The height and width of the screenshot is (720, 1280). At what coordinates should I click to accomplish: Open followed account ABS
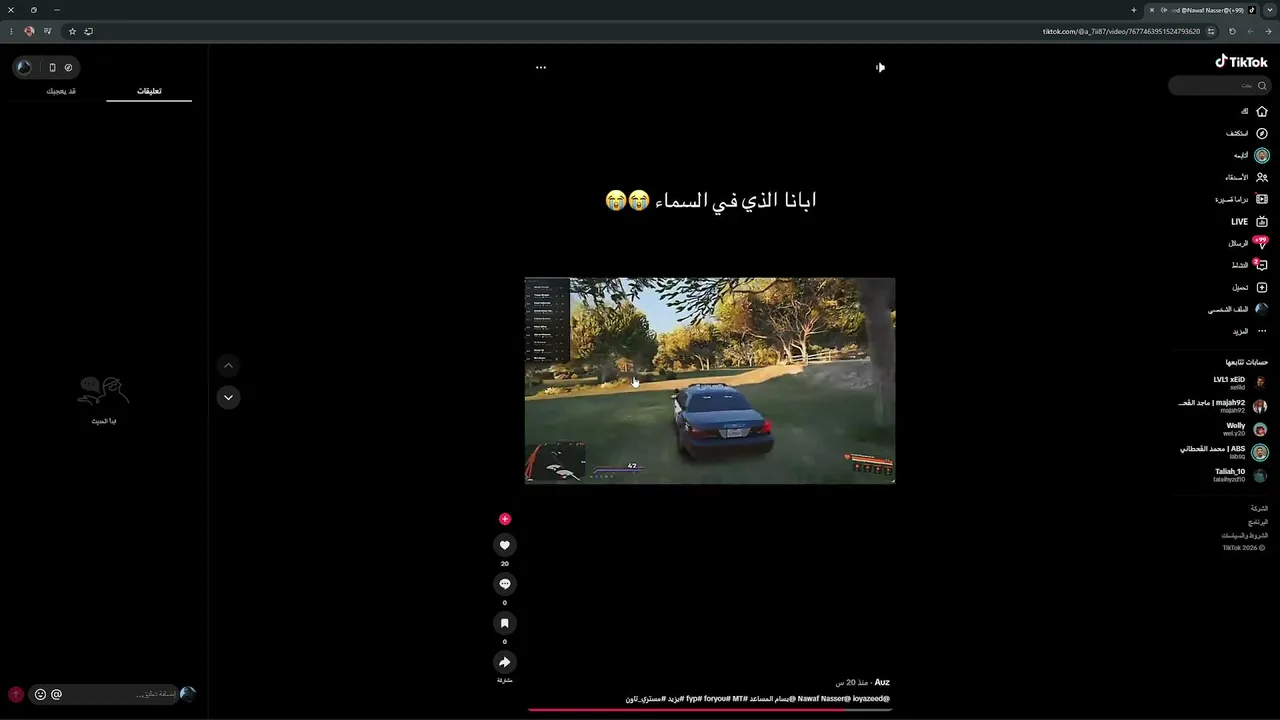pos(1224,452)
